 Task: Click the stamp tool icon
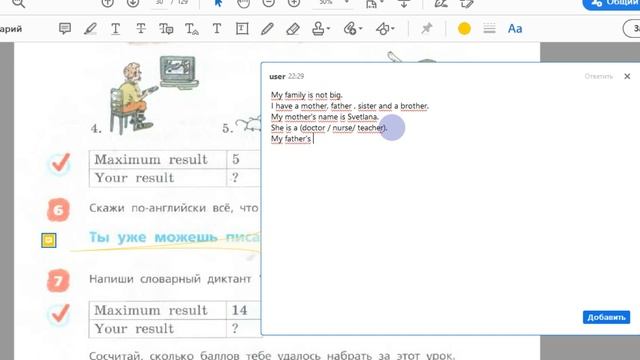pyautogui.click(x=318, y=29)
